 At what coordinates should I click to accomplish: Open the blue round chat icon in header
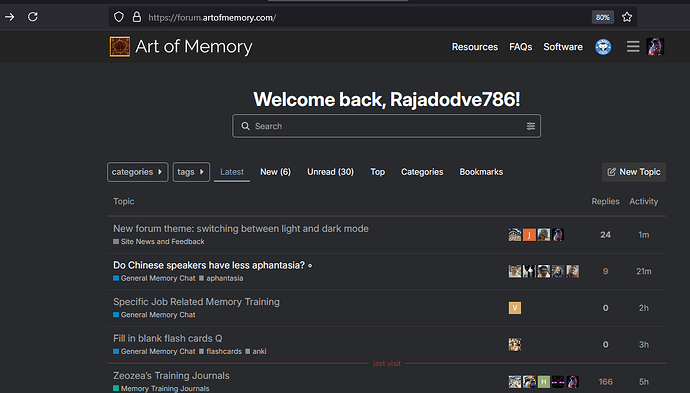(x=603, y=47)
